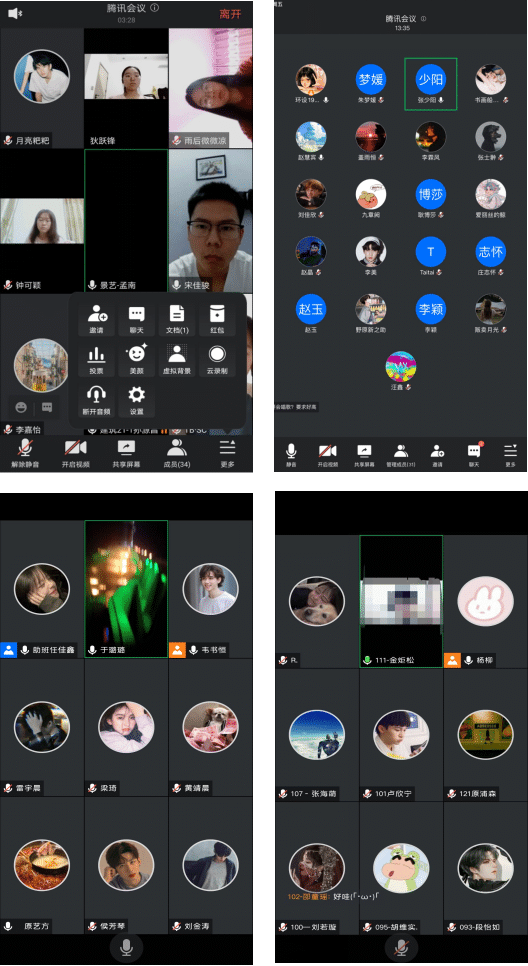Select 静音 in the right meeting toolbar
This screenshot has width=528, height=966.
[291, 455]
